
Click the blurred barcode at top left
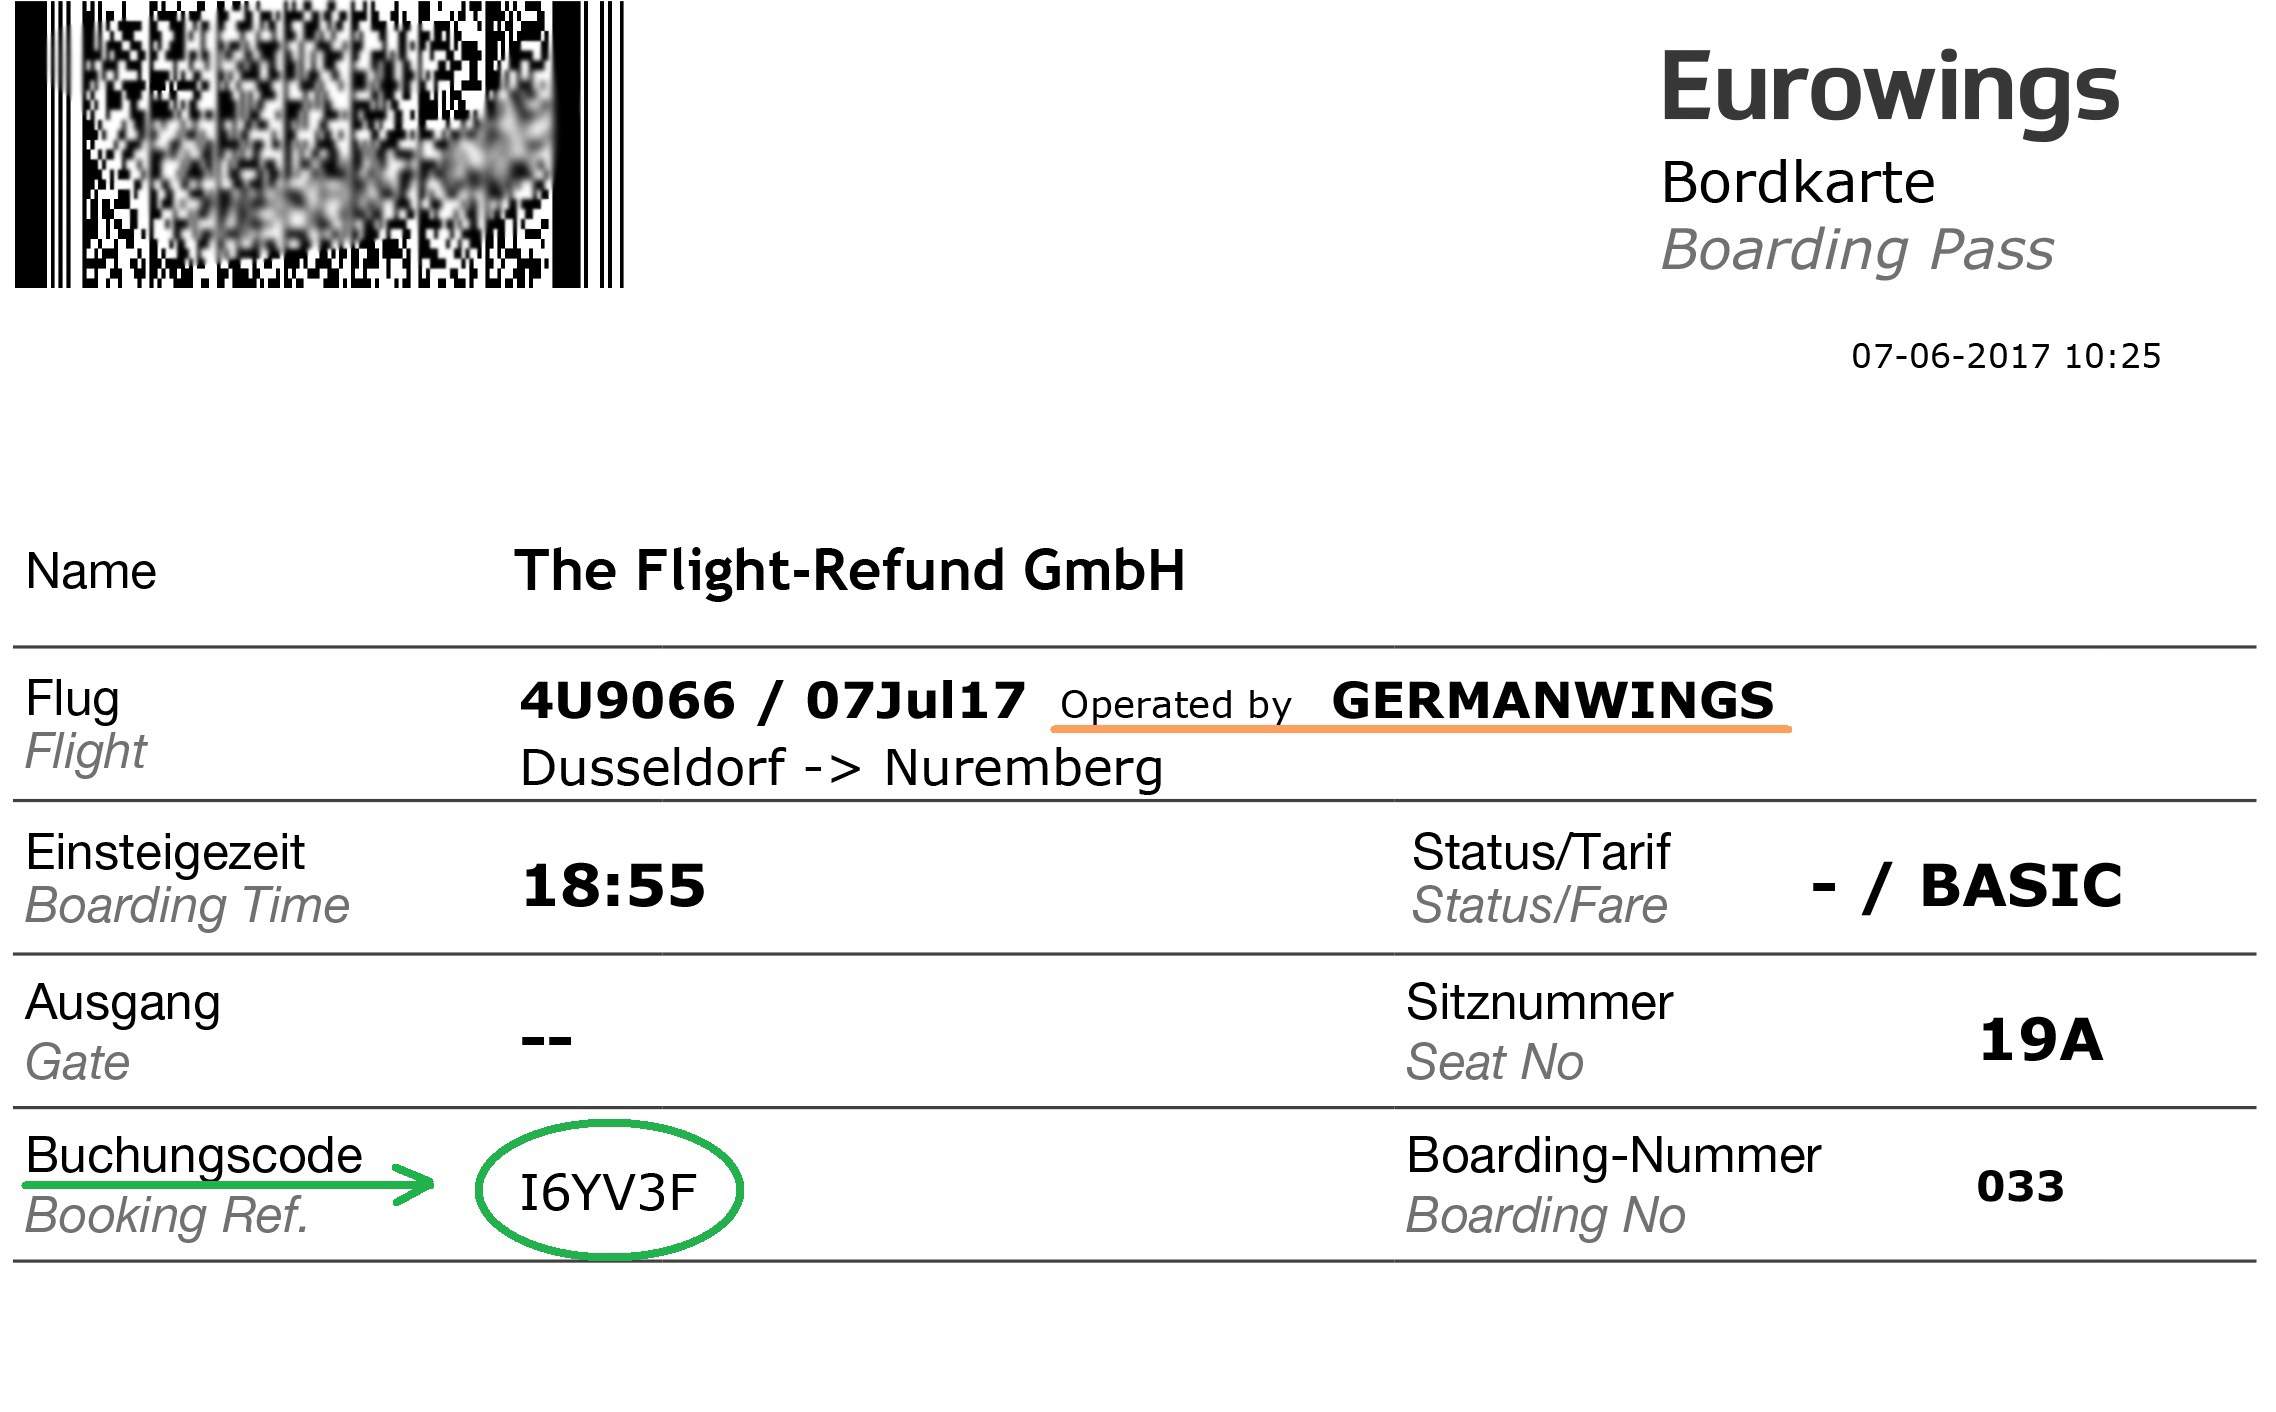[319, 144]
